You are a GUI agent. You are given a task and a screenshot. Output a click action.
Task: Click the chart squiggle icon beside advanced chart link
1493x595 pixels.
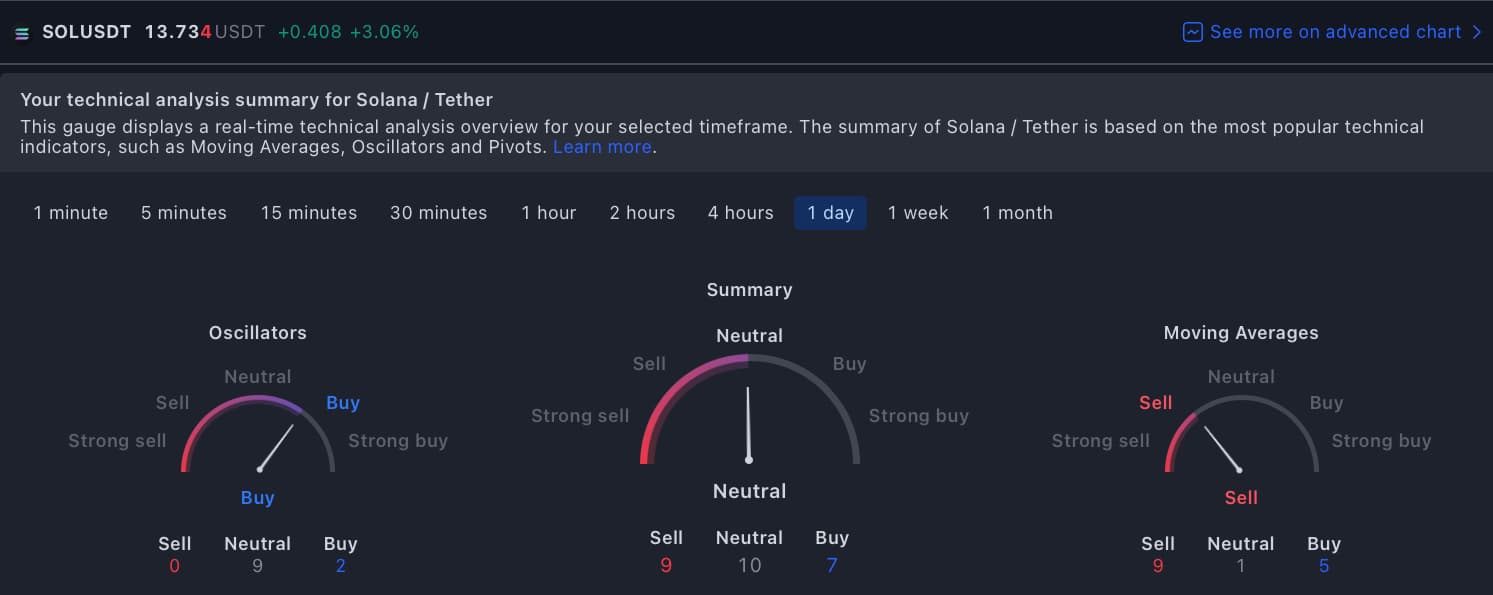click(x=1192, y=32)
